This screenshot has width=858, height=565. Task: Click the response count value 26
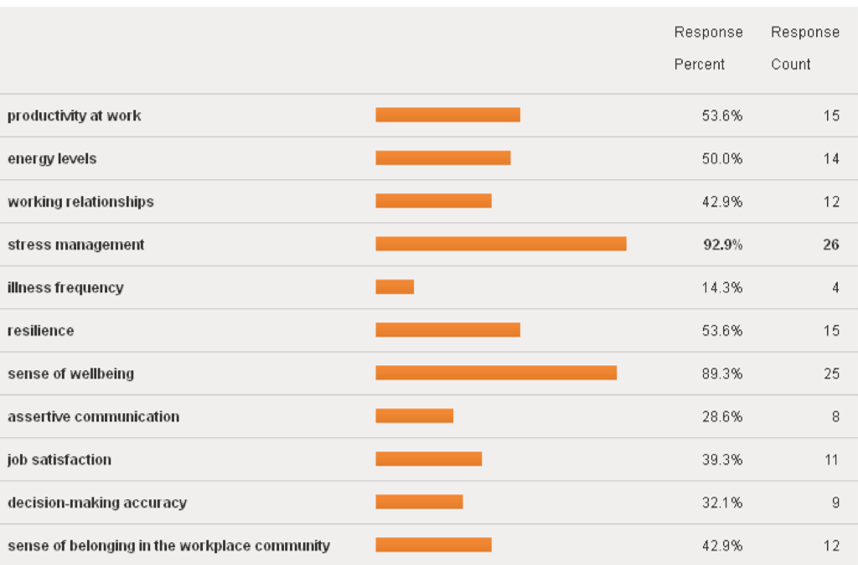pyautogui.click(x=831, y=245)
